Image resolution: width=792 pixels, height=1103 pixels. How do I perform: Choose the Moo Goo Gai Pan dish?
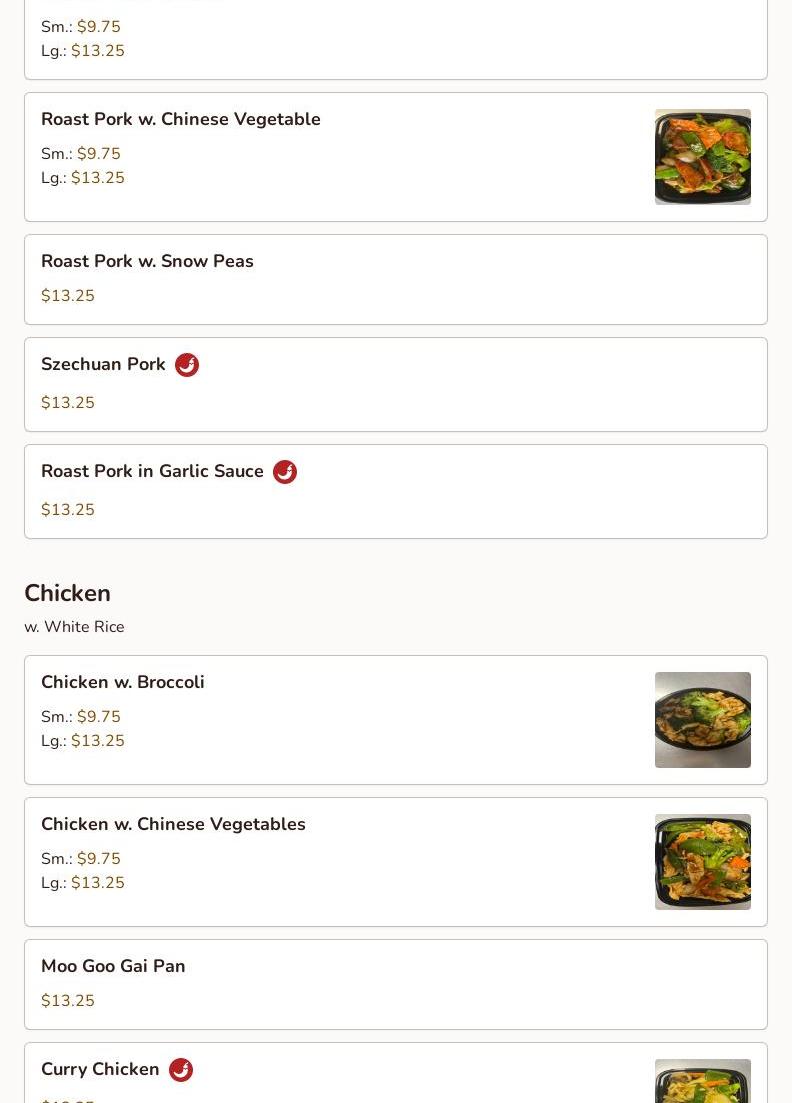[396, 984]
